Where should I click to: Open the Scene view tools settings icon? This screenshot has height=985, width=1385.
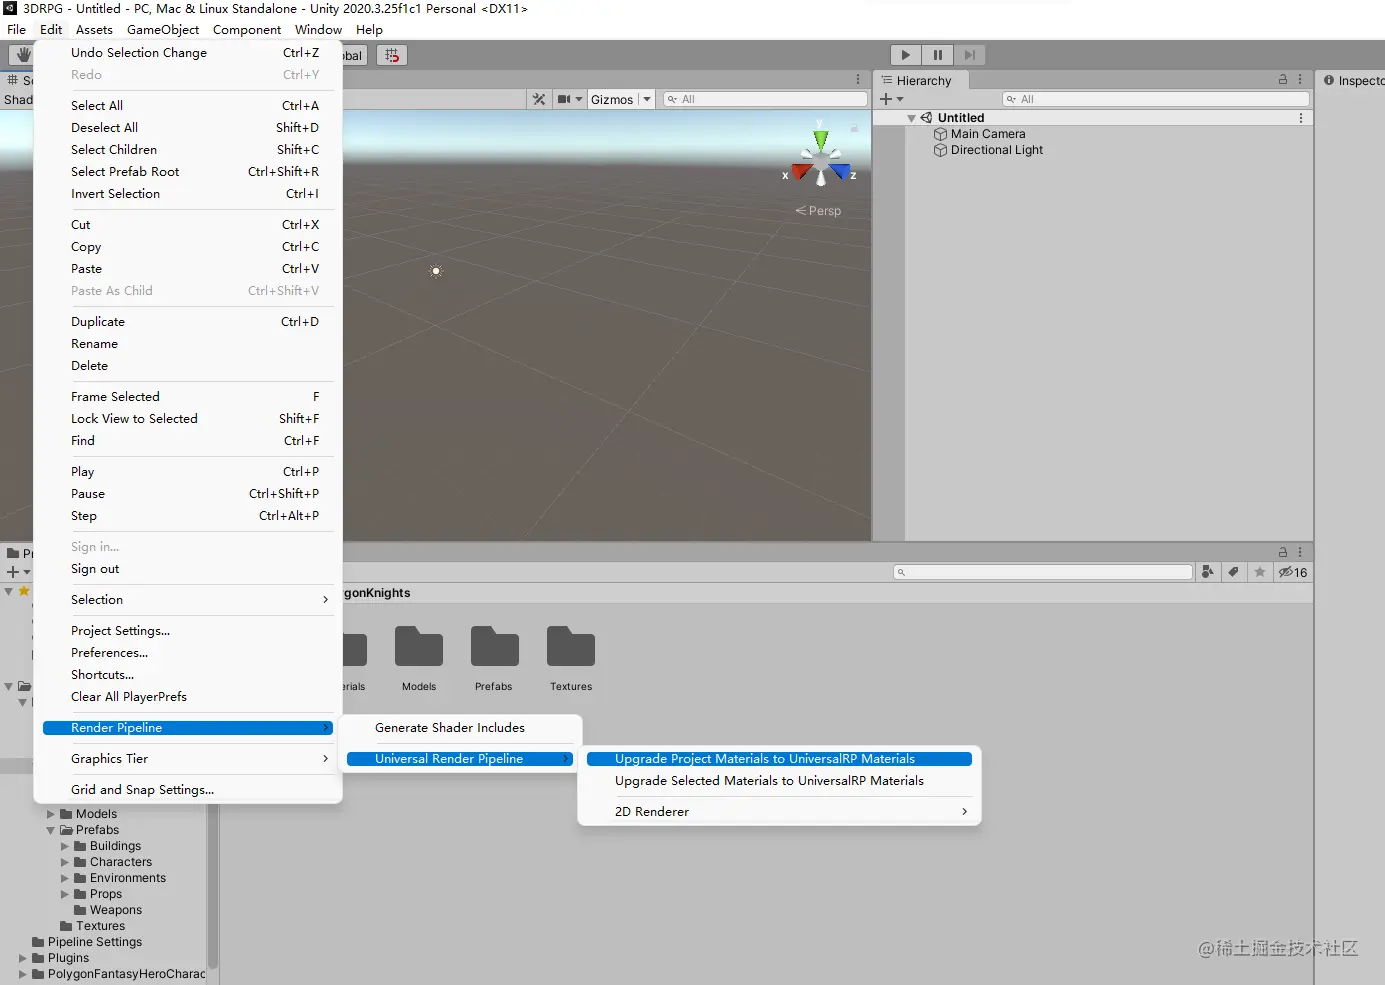point(539,99)
